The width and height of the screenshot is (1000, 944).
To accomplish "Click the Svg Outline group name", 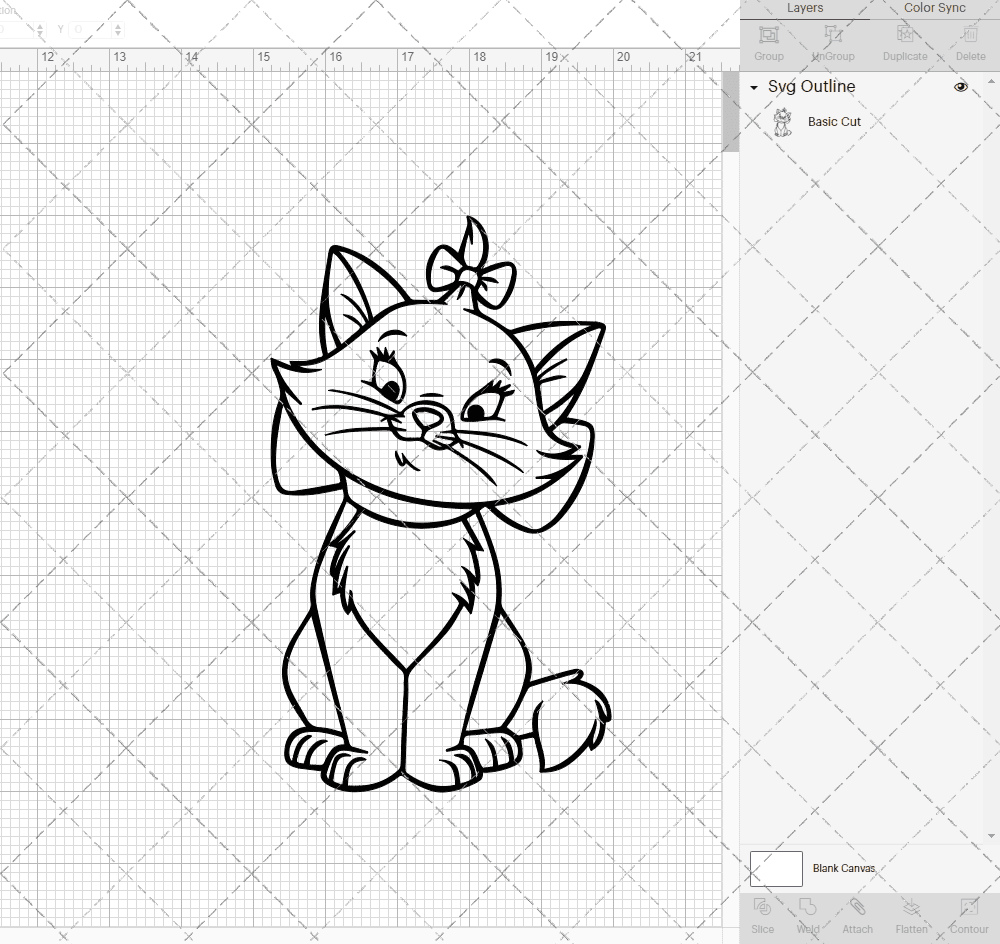I will pyautogui.click(x=811, y=87).
